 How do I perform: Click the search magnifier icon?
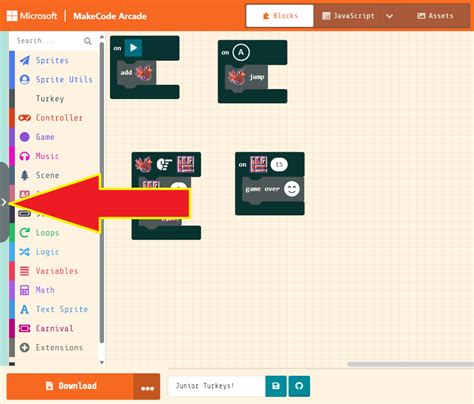coord(88,41)
